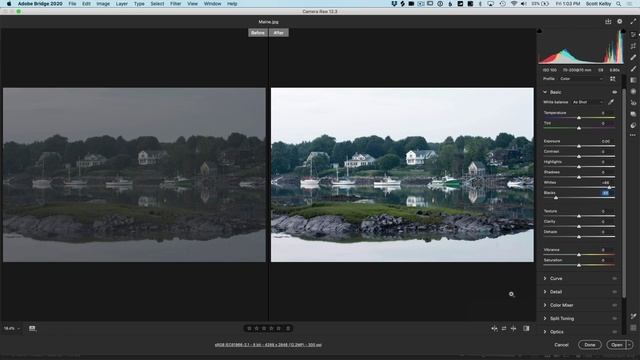
Task: Open the Profile dropdown
Action: tap(582, 79)
